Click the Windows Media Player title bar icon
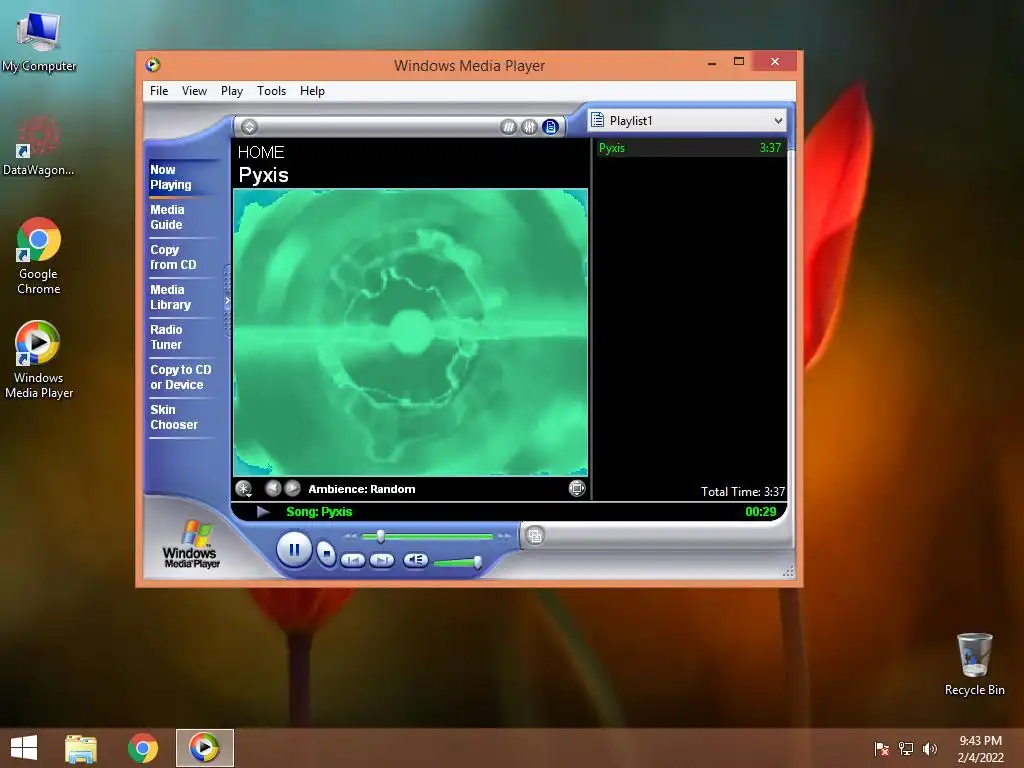The image size is (1024, 768). click(x=153, y=64)
